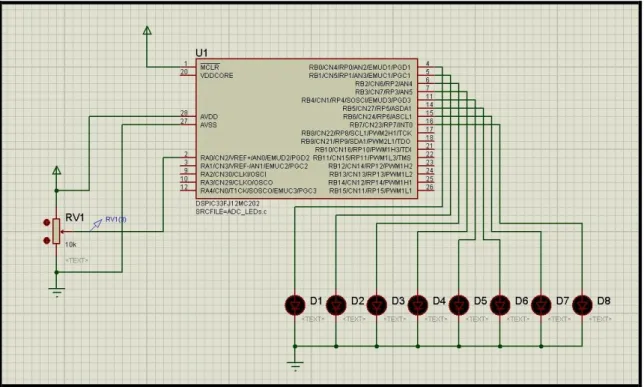Click the D1 reference label
Image resolution: width=644 pixels, height=387 pixels.
(x=316, y=301)
